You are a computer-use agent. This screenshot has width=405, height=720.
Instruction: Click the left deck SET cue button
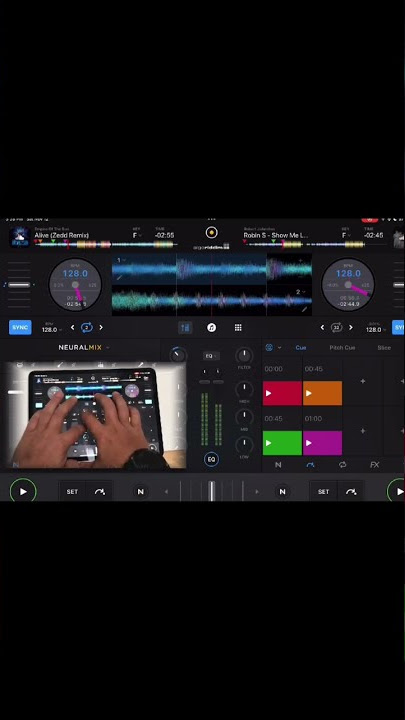[x=72, y=491]
